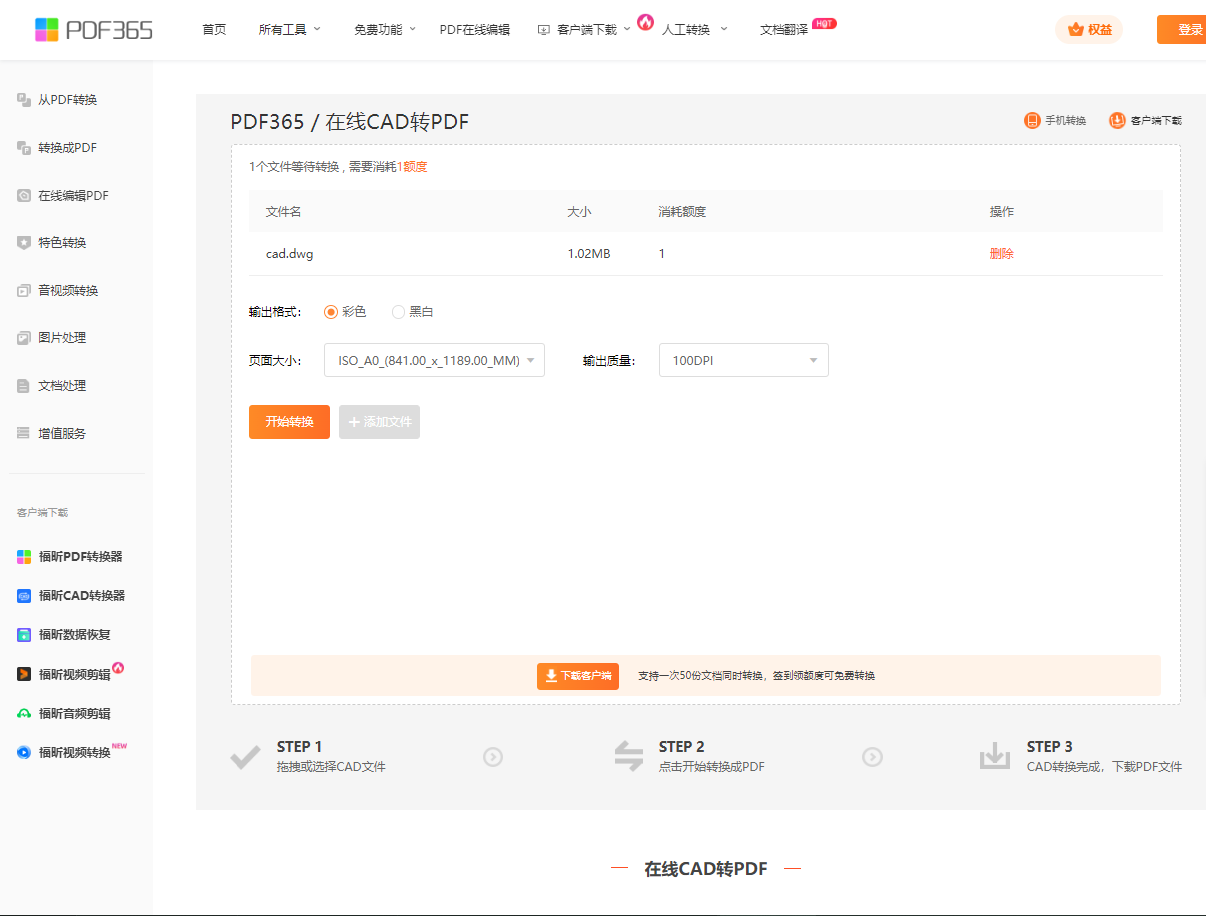Click the 文档处理 sidebar category
This screenshot has height=916, width=1206.
click(x=62, y=386)
